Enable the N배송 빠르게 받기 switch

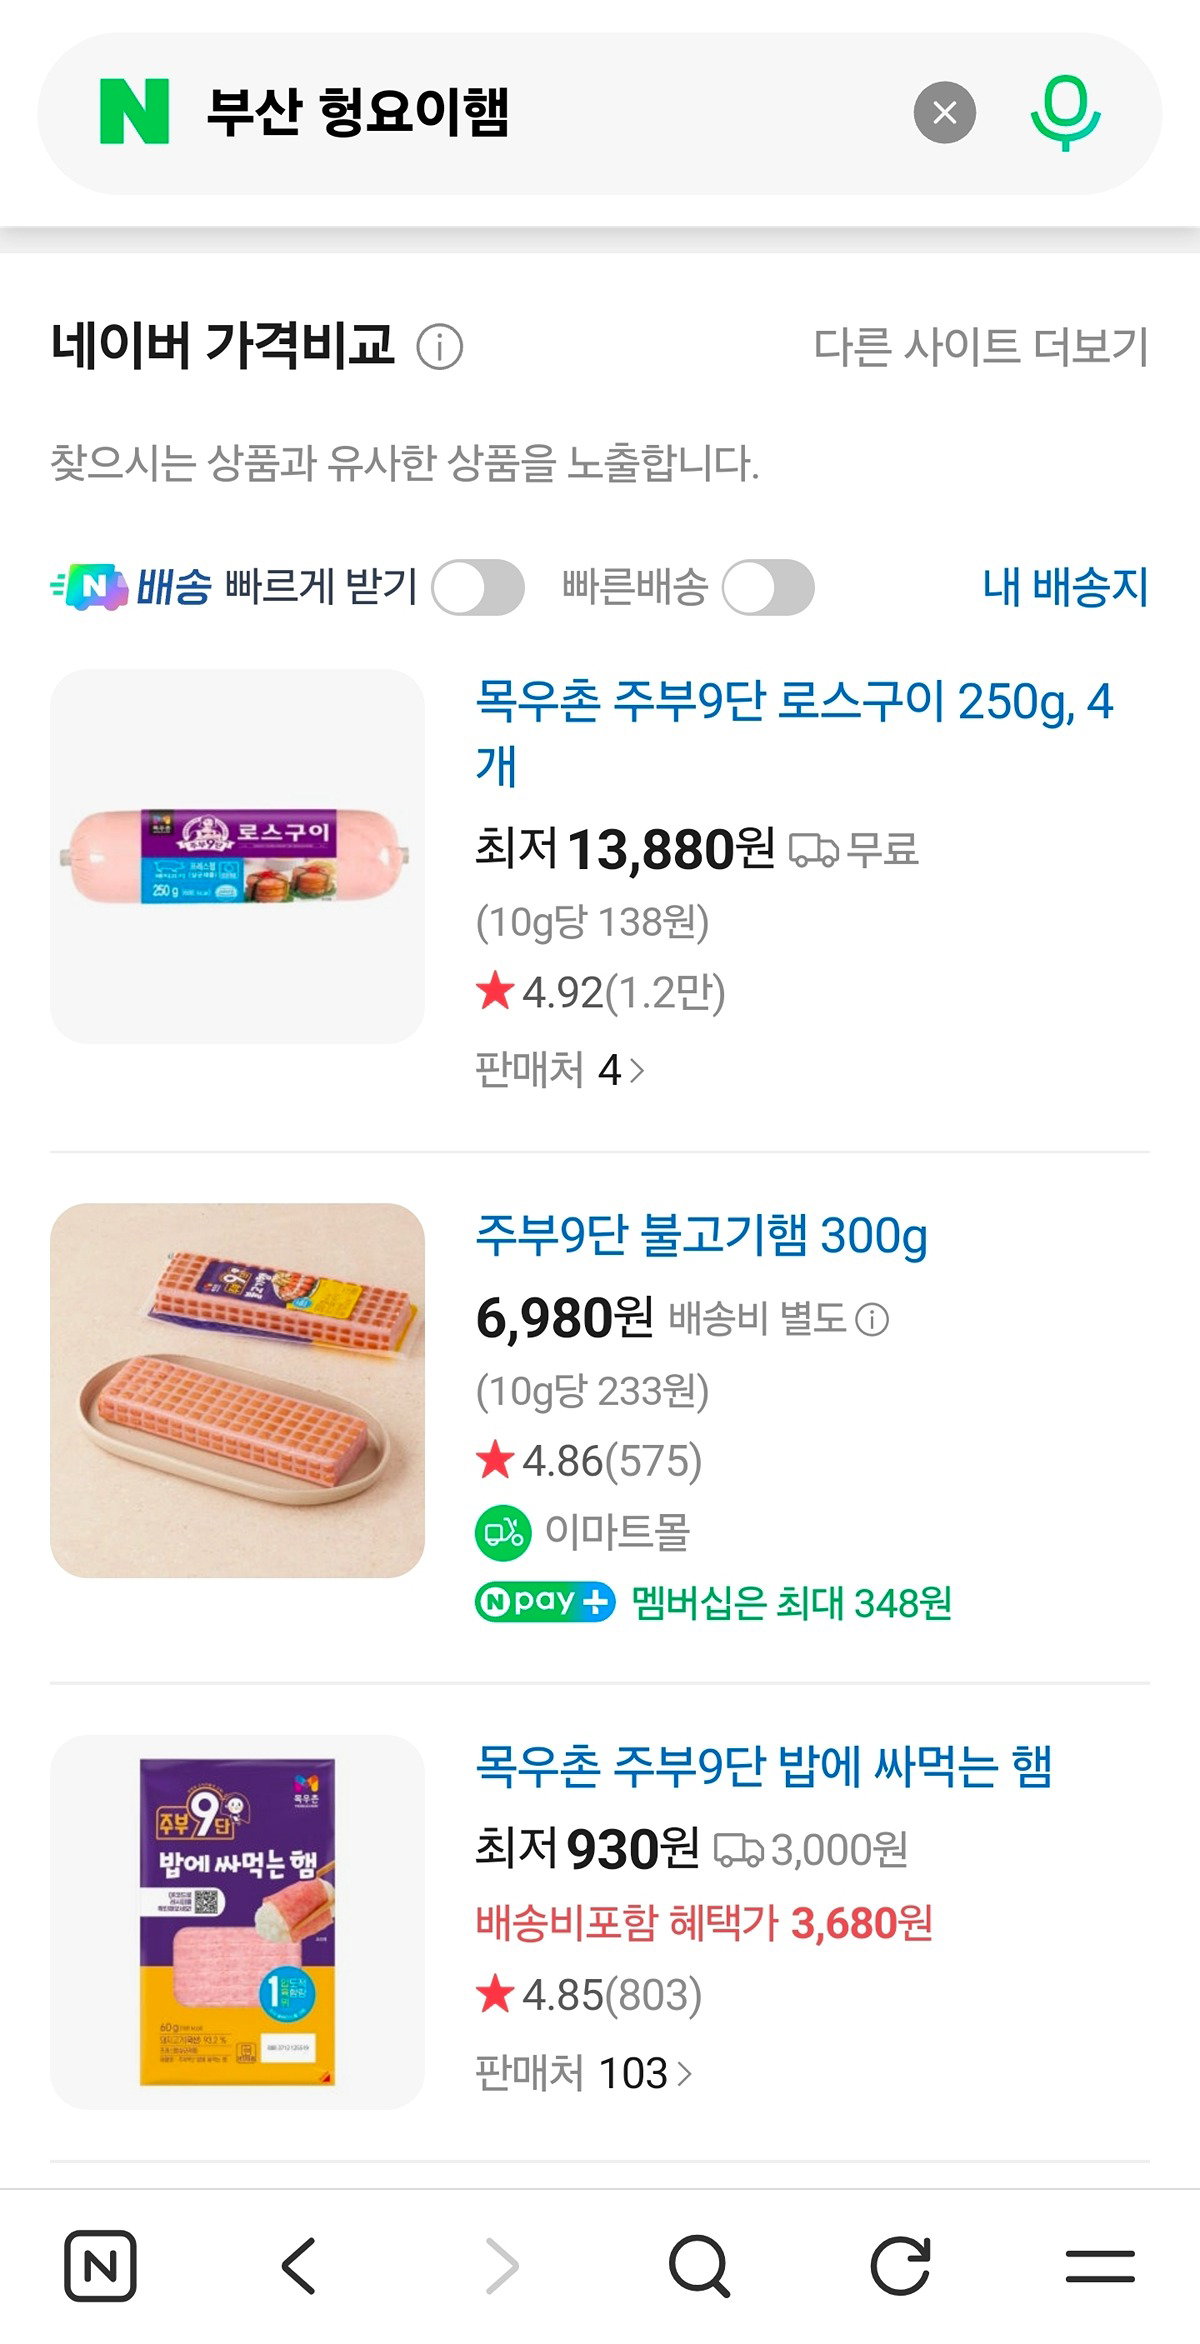pyautogui.click(x=478, y=587)
